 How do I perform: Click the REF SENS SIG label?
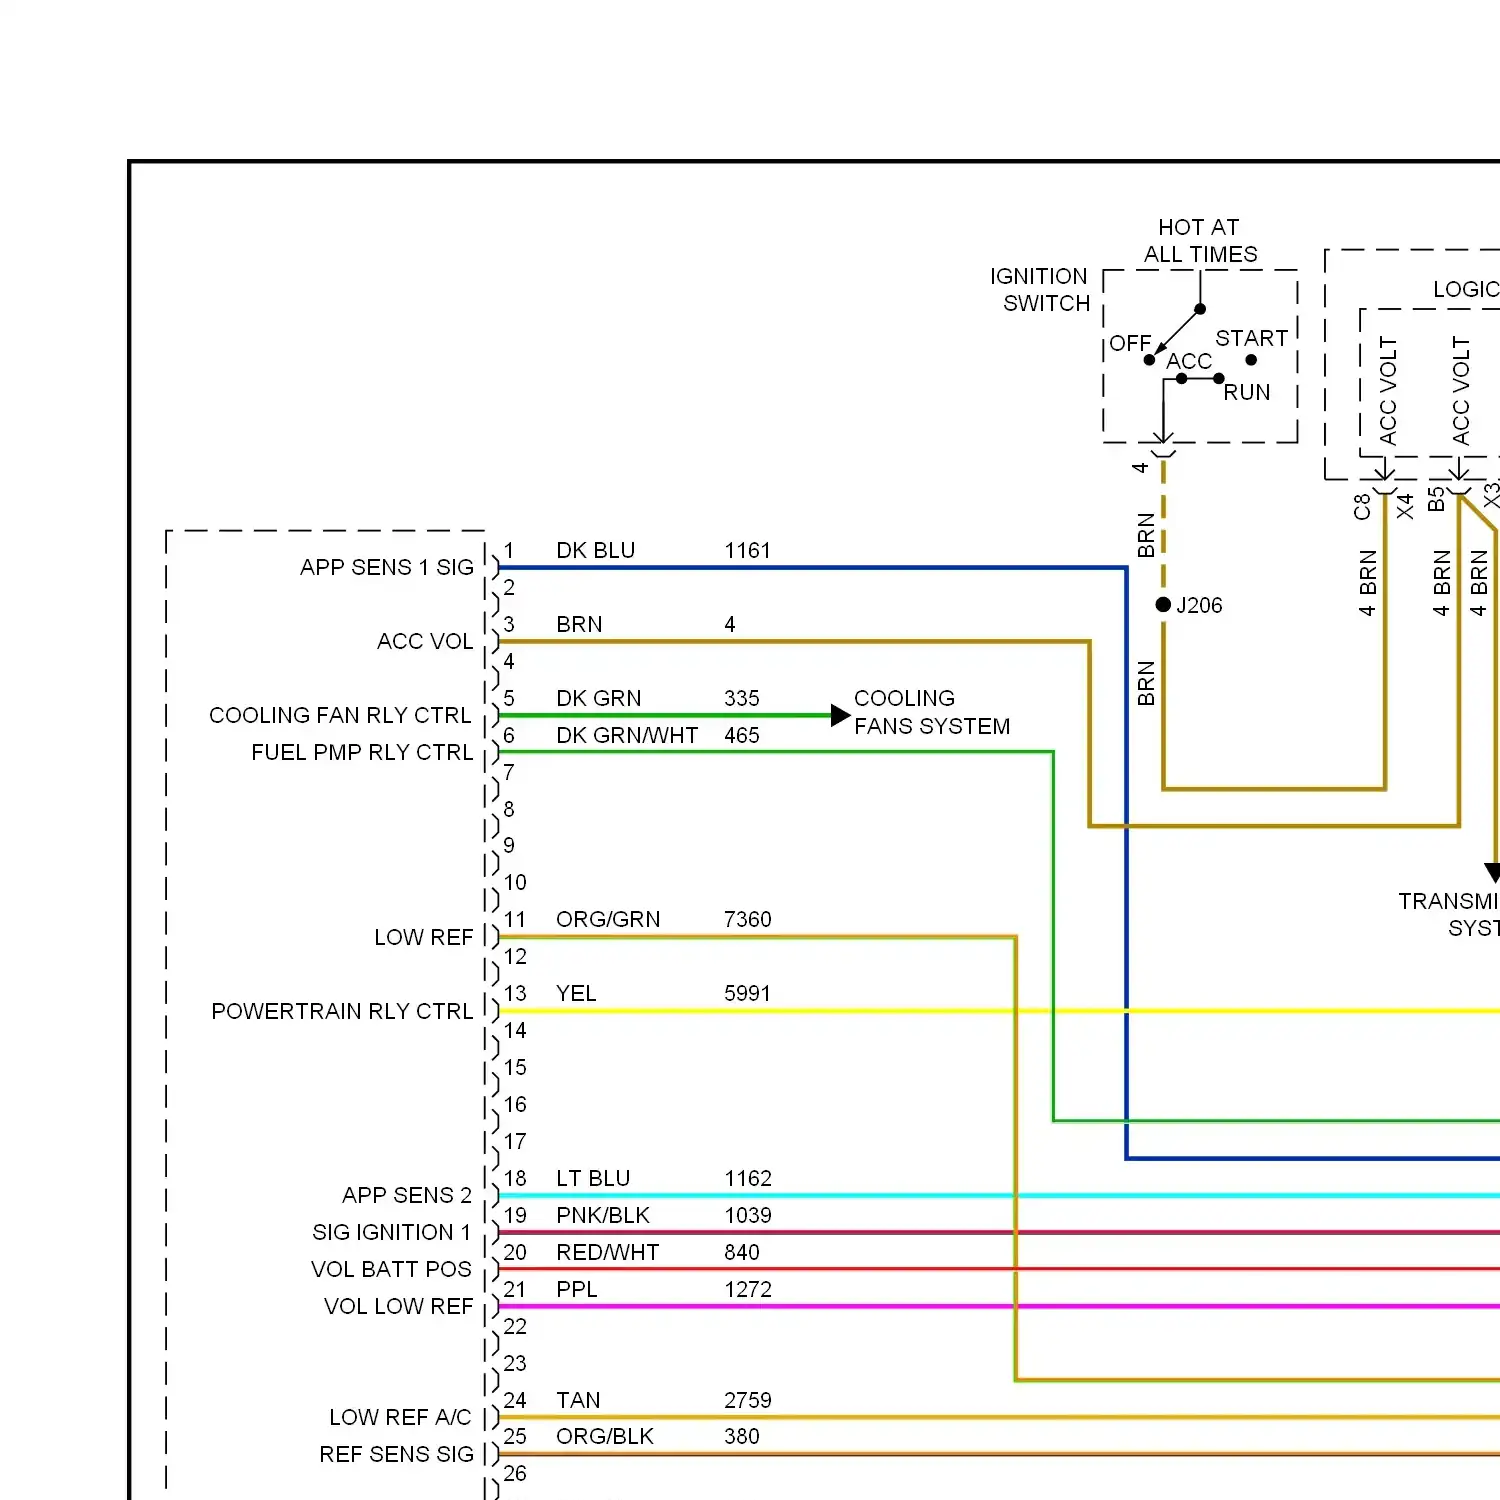coord(396,1454)
